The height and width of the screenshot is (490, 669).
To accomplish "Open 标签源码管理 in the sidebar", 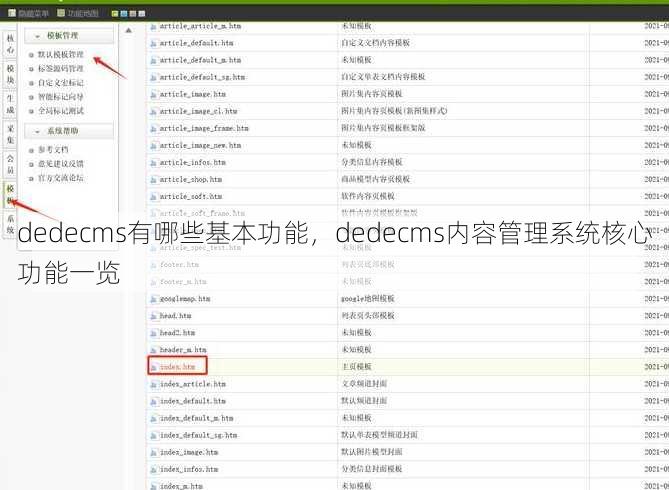I will [x=61, y=68].
